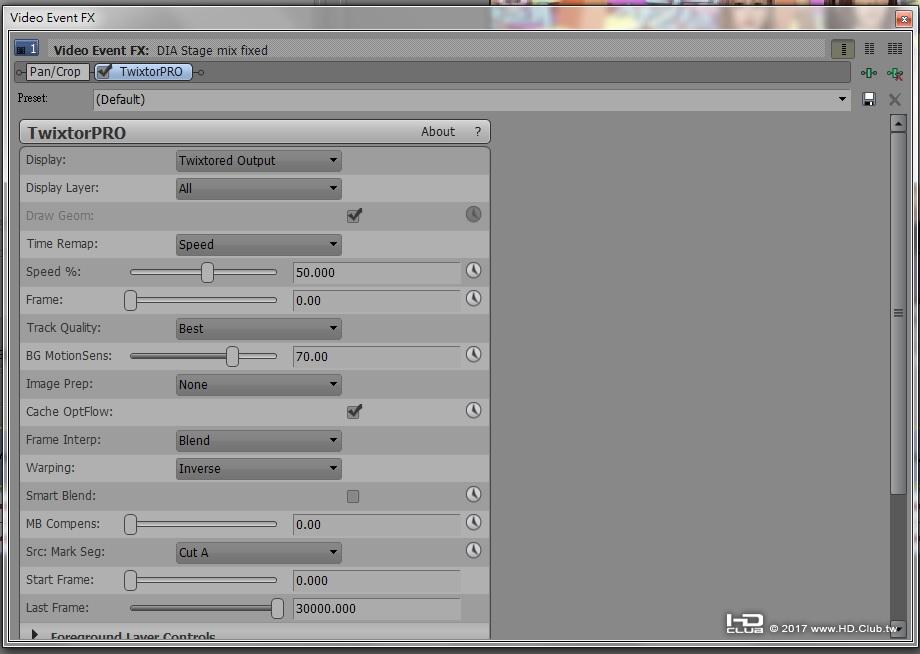Click the vertical scrollbar thumb
This screenshot has width=920, height=654.
tap(898, 313)
